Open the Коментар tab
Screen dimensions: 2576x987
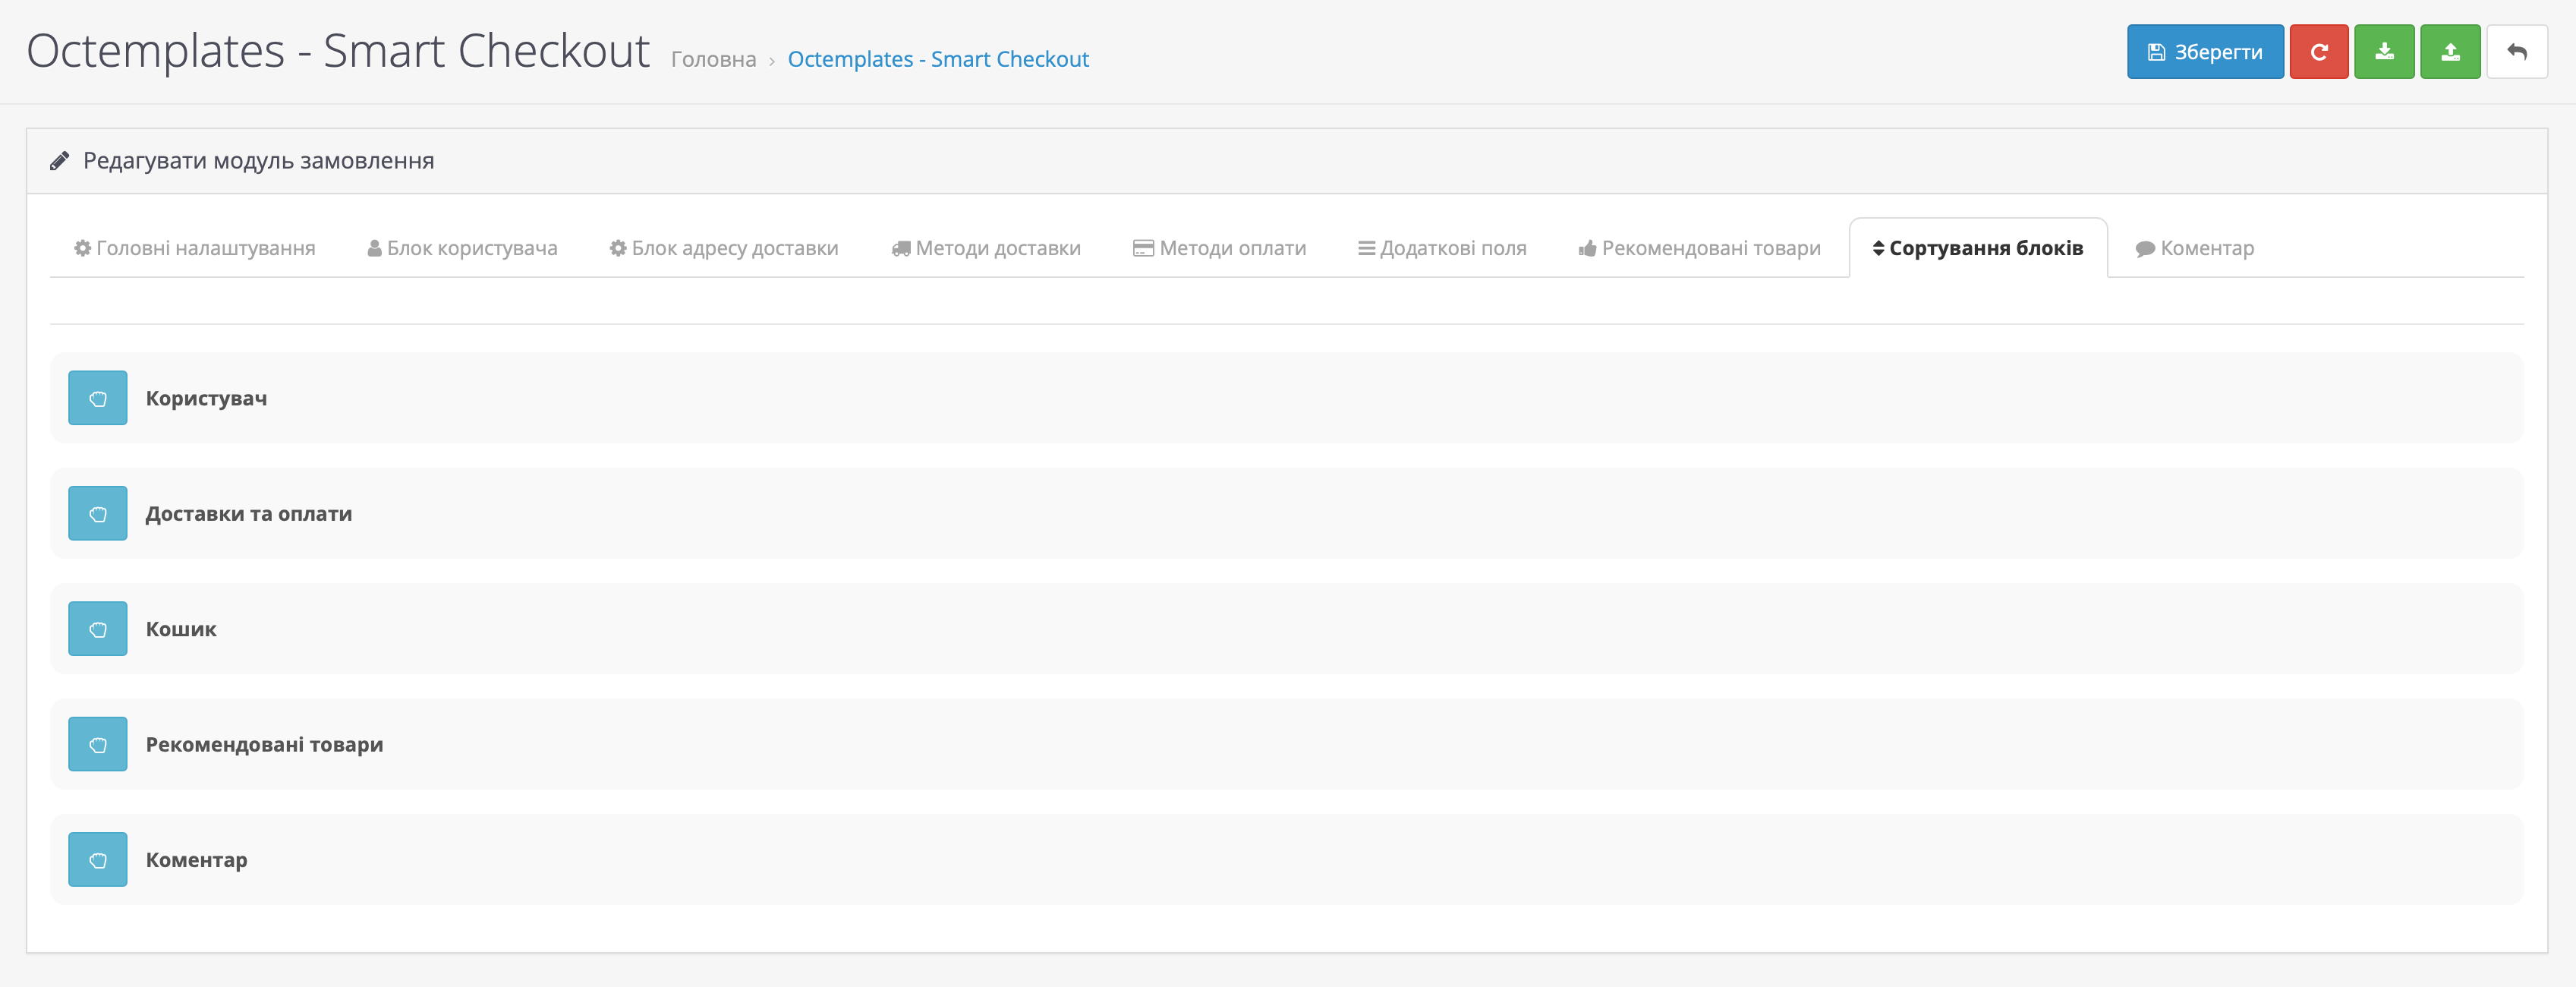click(2194, 248)
